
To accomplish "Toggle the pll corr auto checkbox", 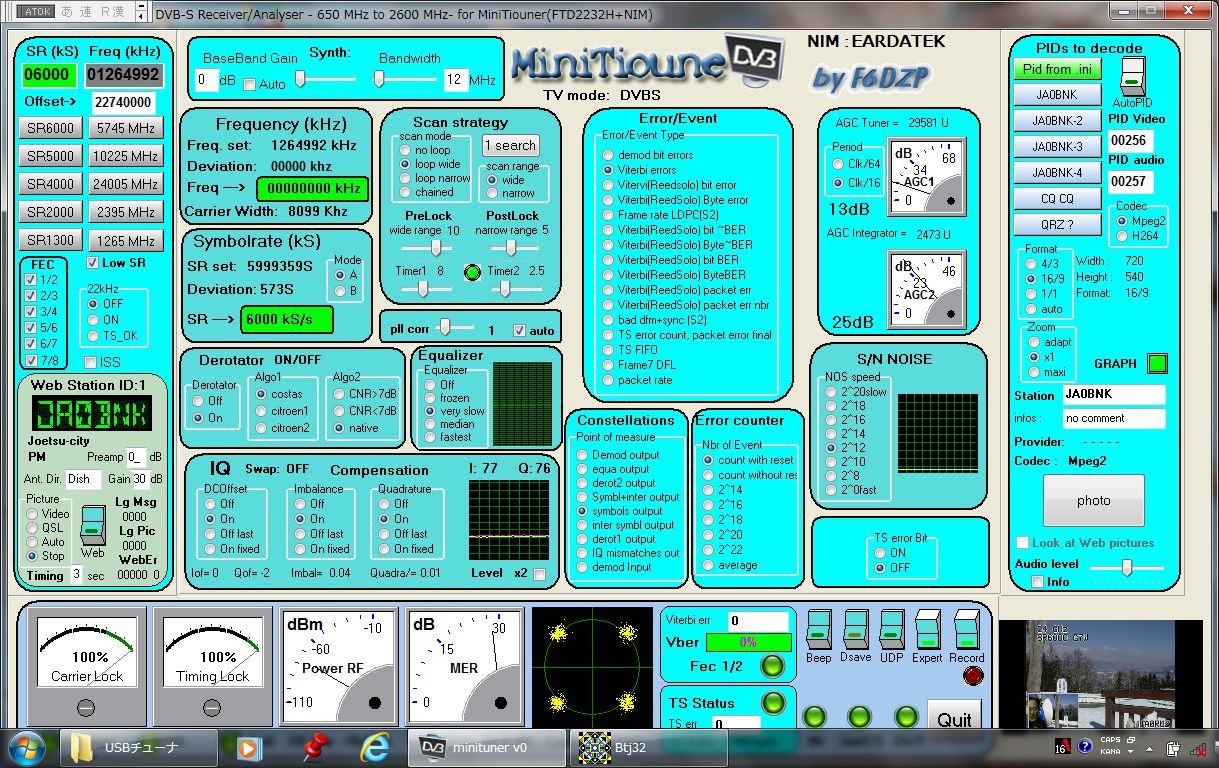I will pos(519,330).
